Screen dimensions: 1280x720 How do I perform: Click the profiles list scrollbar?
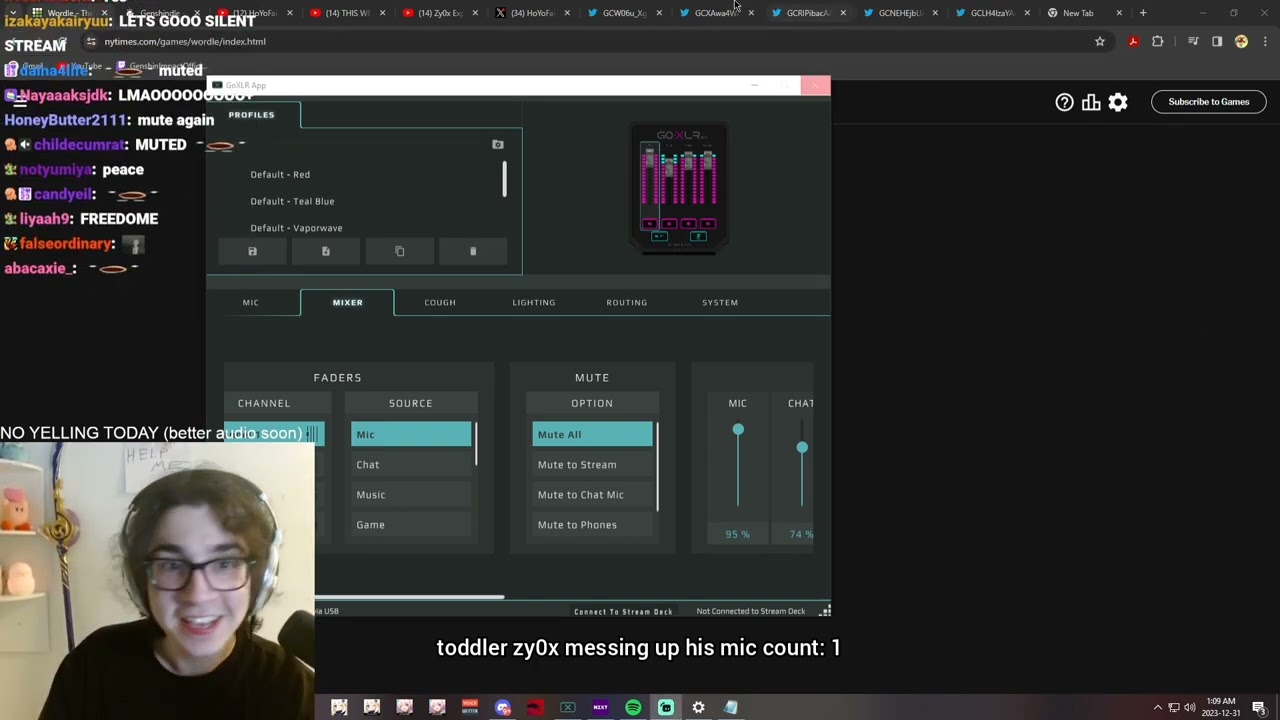coord(504,180)
